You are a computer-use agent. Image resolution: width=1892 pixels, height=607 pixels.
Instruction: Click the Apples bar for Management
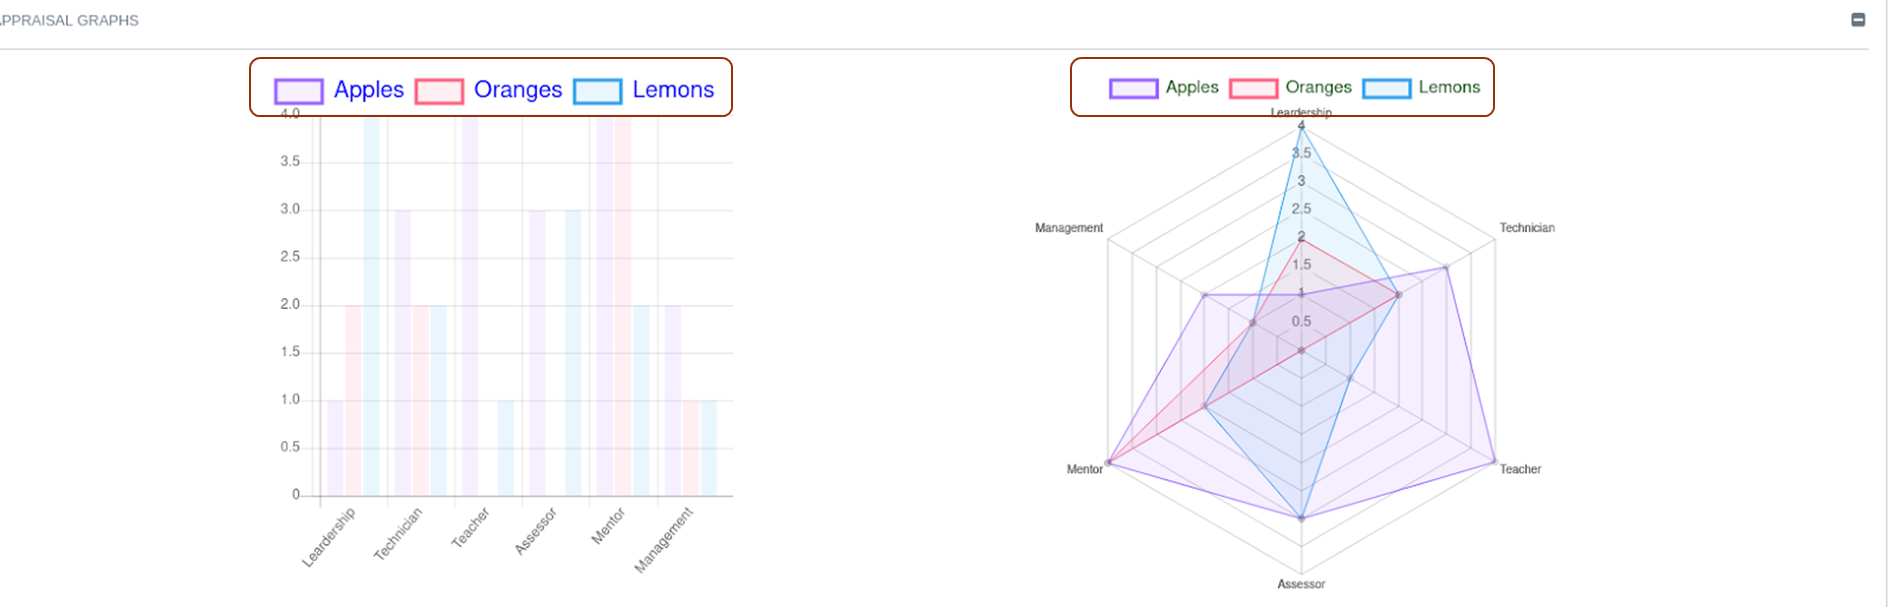click(x=673, y=400)
